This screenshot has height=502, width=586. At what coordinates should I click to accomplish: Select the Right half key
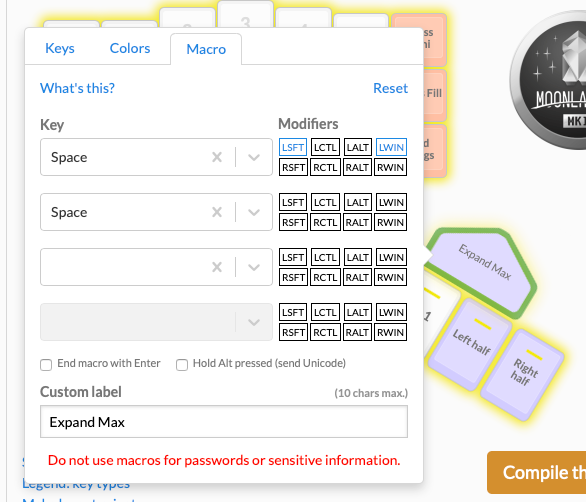(x=523, y=372)
